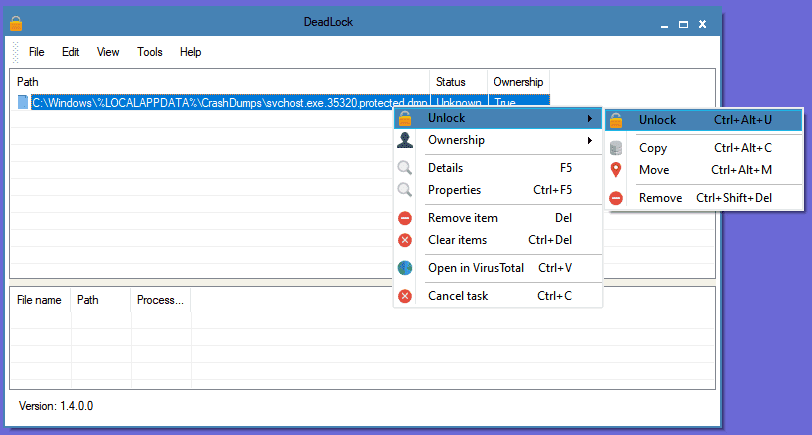Click the File name column header in lower list

click(x=40, y=300)
